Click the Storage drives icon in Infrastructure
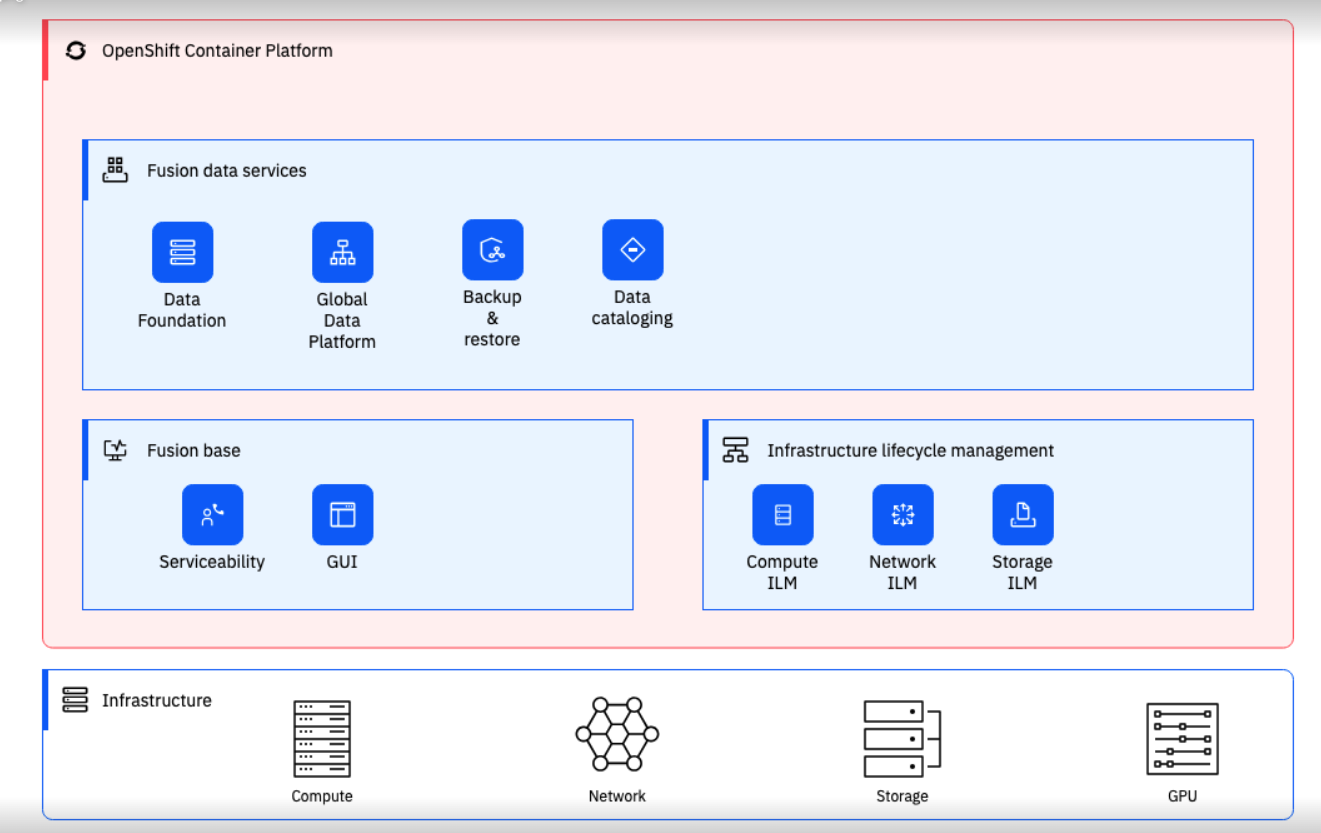 tap(902, 739)
